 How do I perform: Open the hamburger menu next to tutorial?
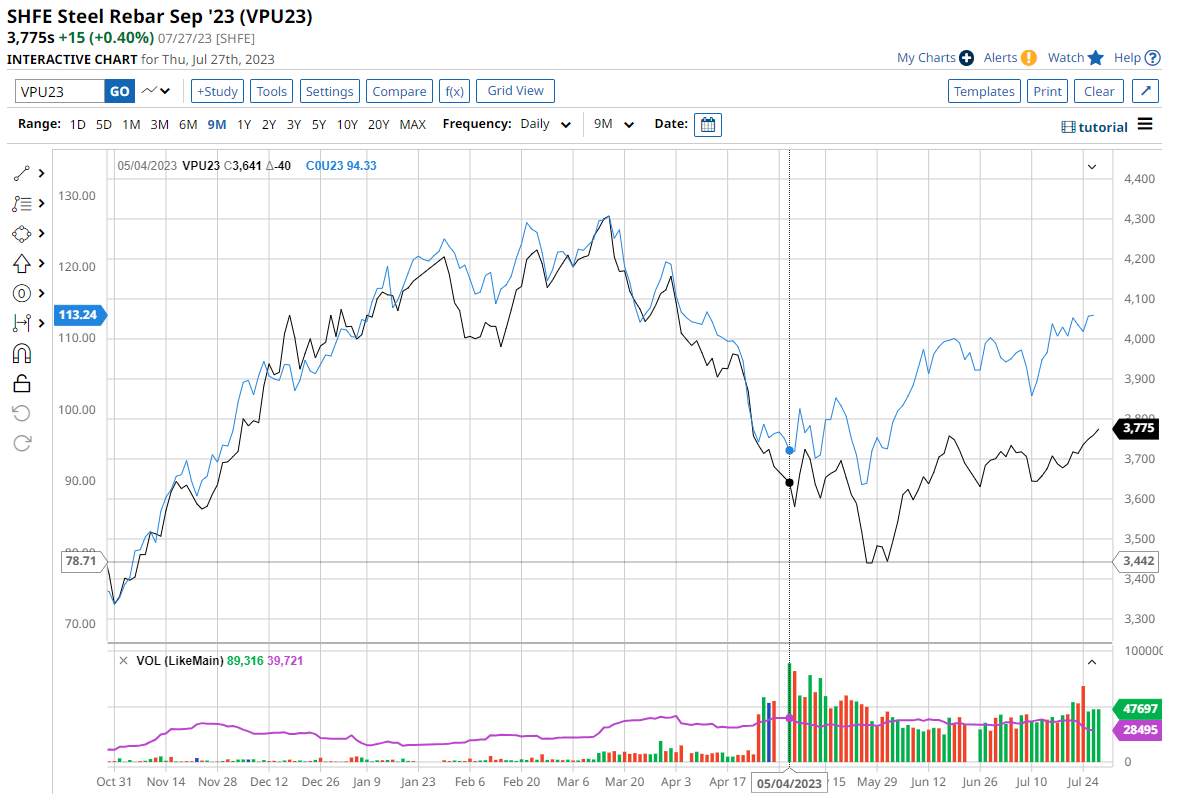(1145, 125)
